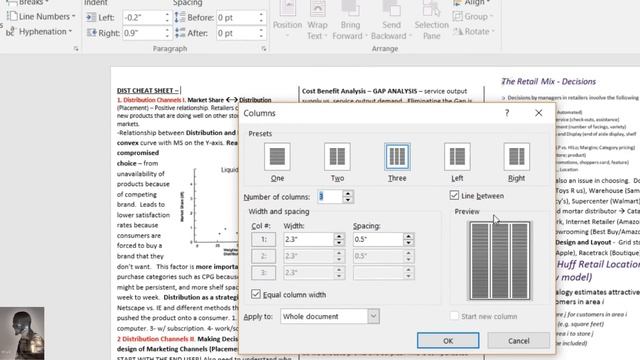Open Columns dialog help question mark
The image size is (640, 360).
(x=507, y=113)
